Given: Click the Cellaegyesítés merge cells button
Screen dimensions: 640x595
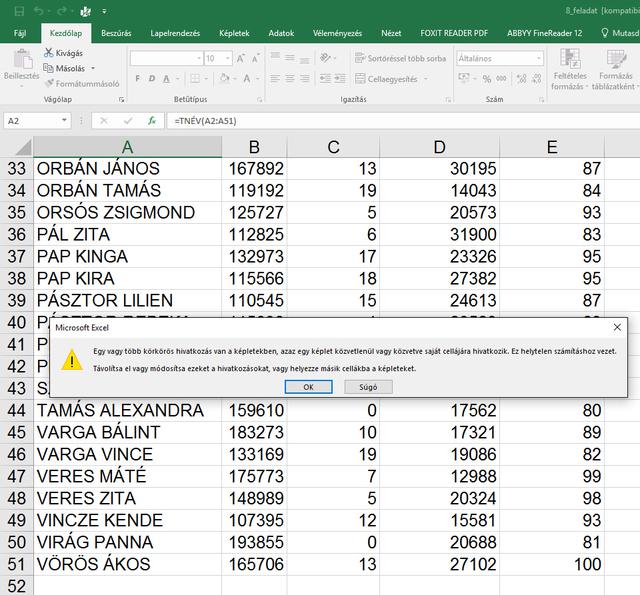Looking at the screenshot, I should pos(386,79).
